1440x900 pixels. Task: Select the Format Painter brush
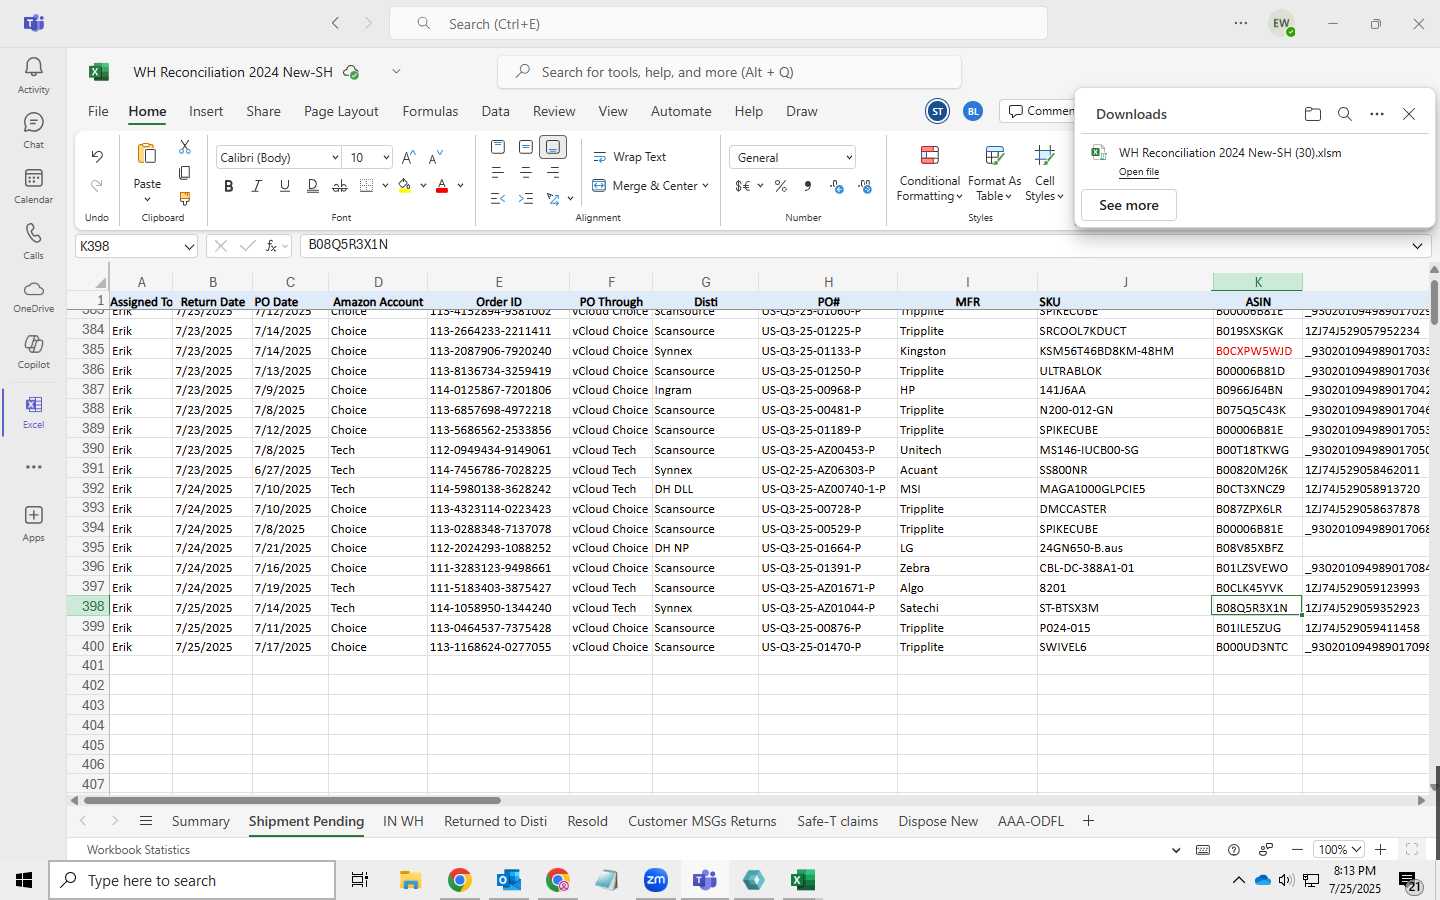(x=185, y=199)
